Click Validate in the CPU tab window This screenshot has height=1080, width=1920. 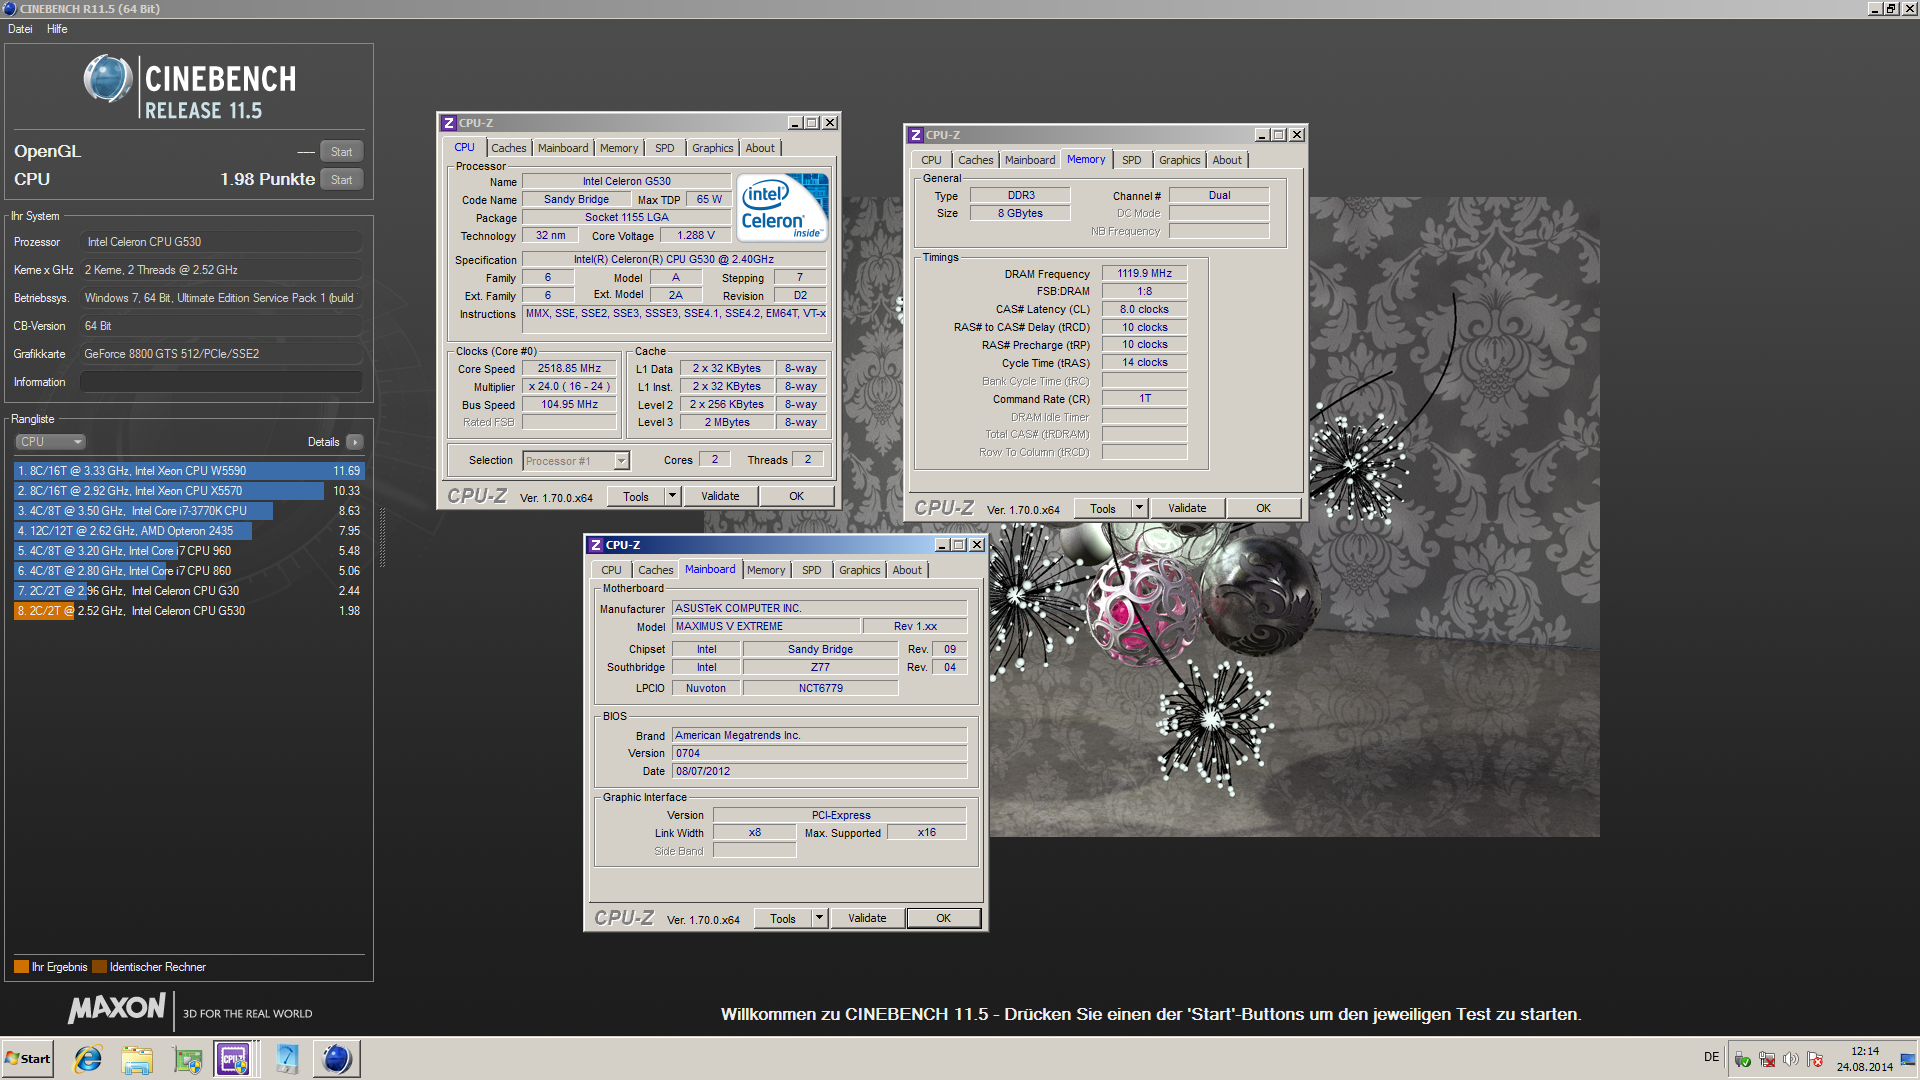[720, 497]
